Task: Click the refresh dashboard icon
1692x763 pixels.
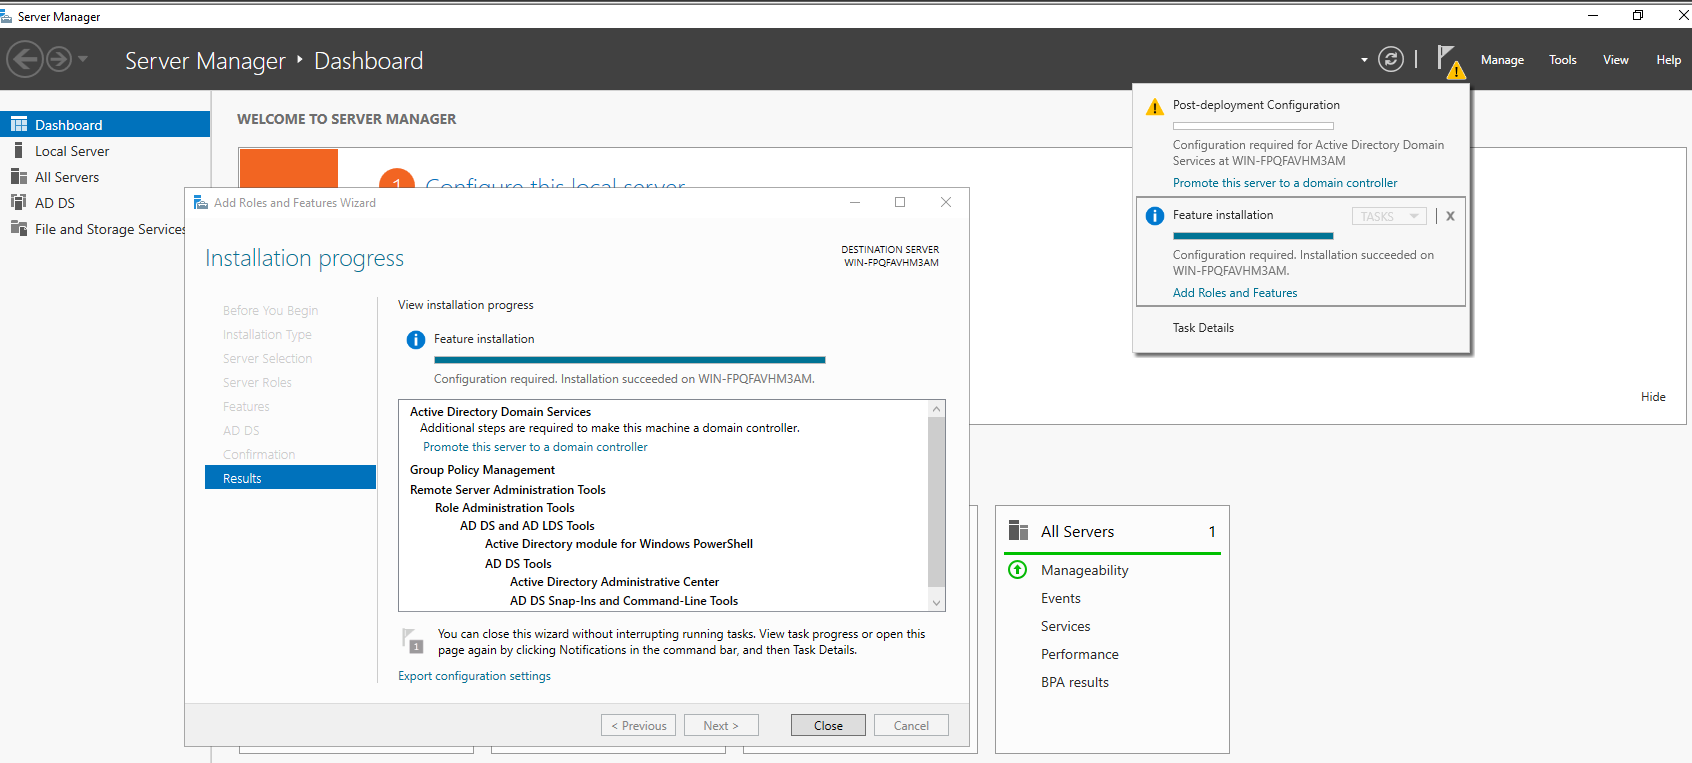Action: click(x=1391, y=59)
